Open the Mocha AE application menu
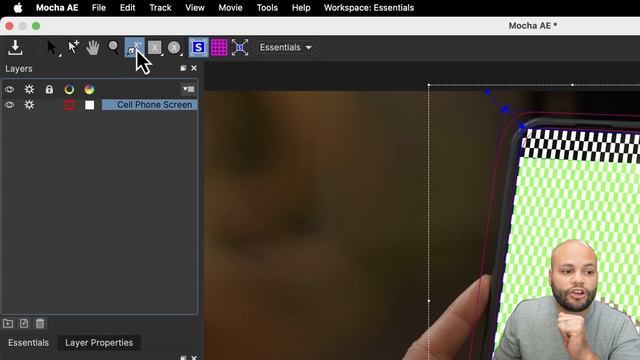The width and height of the screenshot is (640, 360). coord(57,8)
